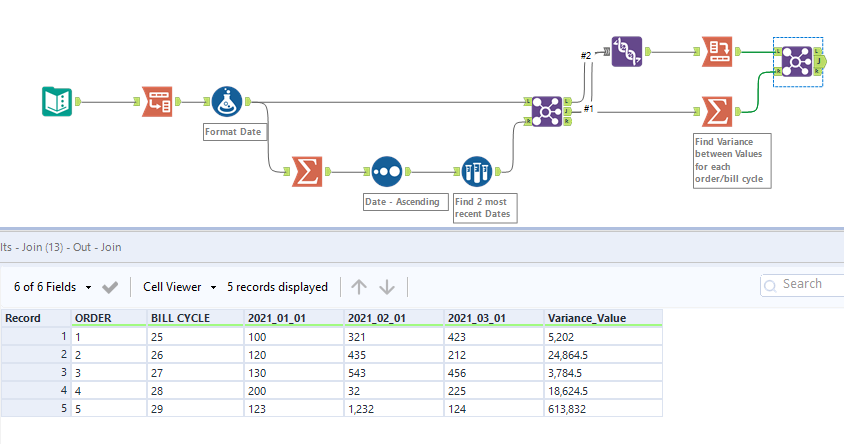Select the highlighted final Join tool
This screenshot has height=444, width=844.
(796, 62)
